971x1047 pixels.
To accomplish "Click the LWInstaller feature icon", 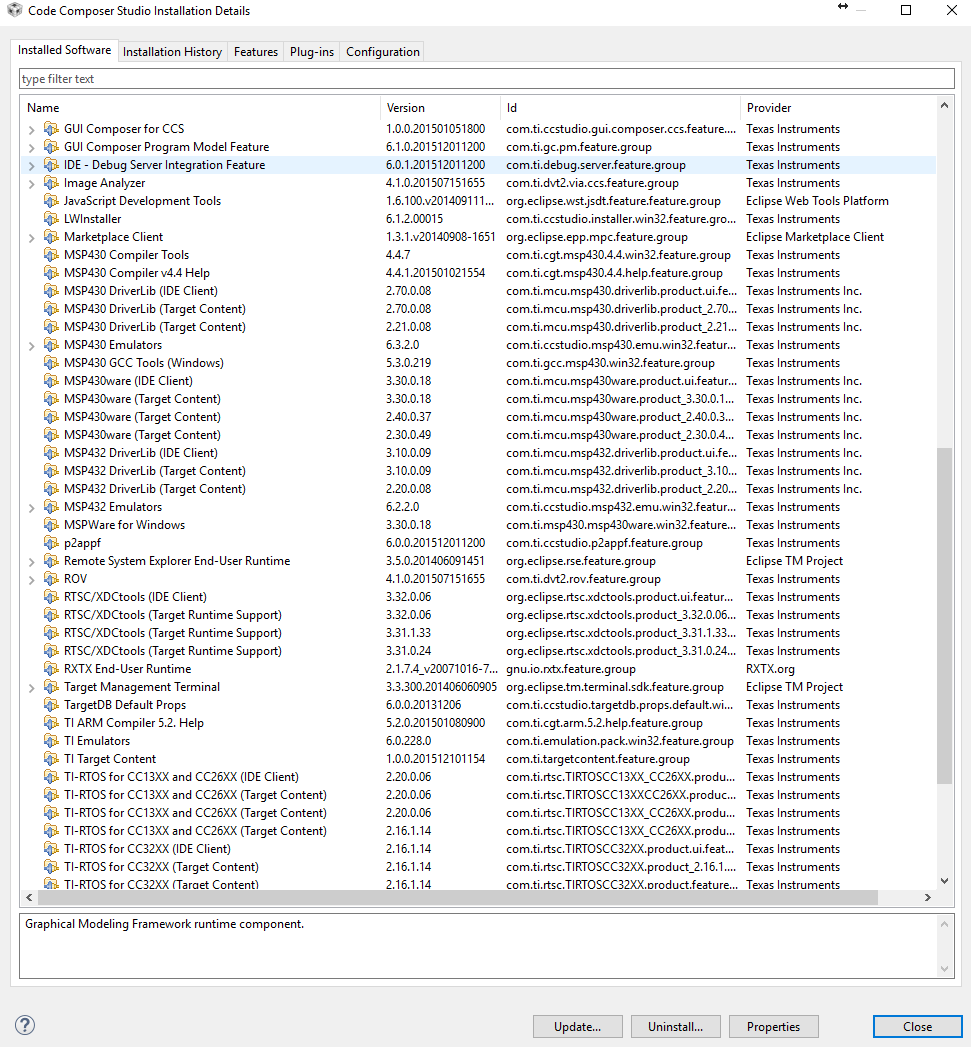I will click(x=51, y=218).
